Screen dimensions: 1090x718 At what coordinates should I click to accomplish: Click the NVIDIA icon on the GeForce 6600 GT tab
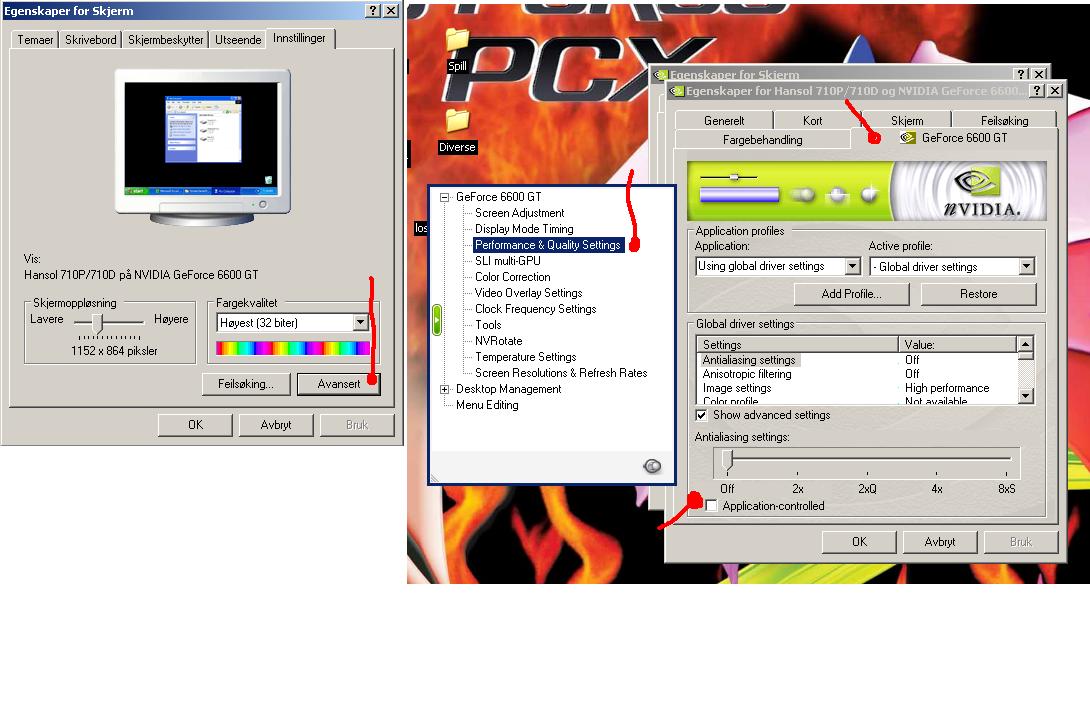click(908, 138)
